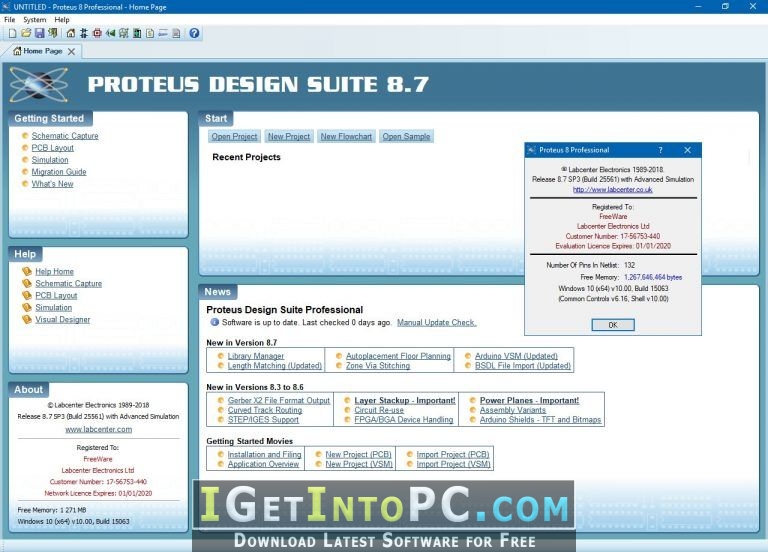This screenshot has height=552, width=768.
Task: Open the File menu
Action: click(x=10, y=20)
